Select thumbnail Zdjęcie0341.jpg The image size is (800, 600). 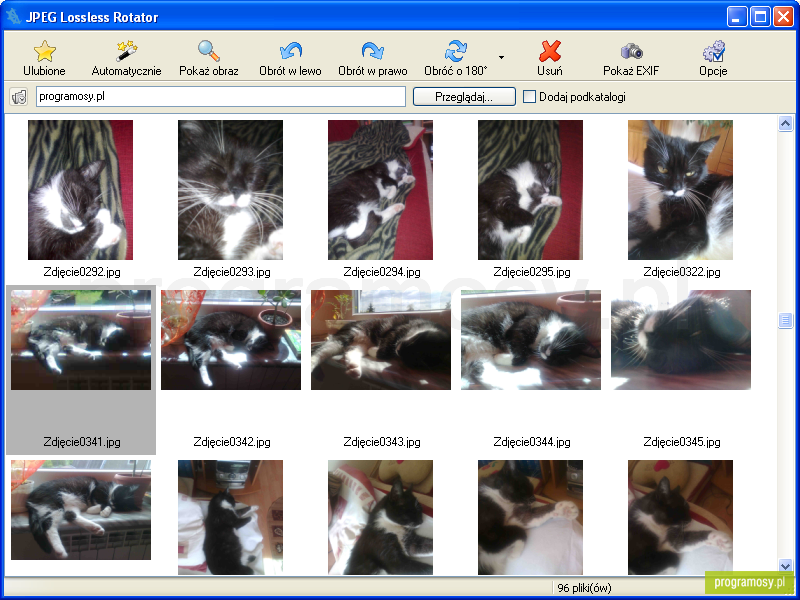(x=81, y=340)
